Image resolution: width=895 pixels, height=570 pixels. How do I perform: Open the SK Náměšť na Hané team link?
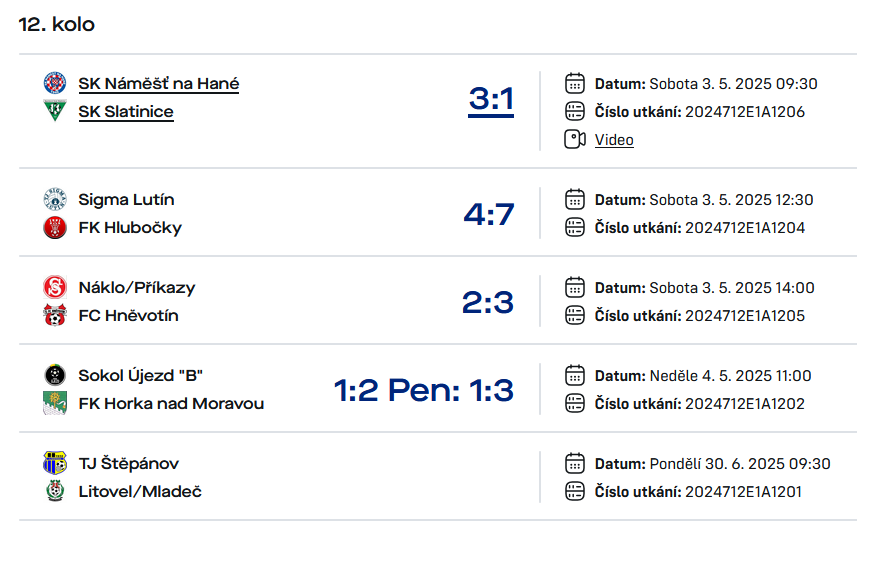(159, 84)
